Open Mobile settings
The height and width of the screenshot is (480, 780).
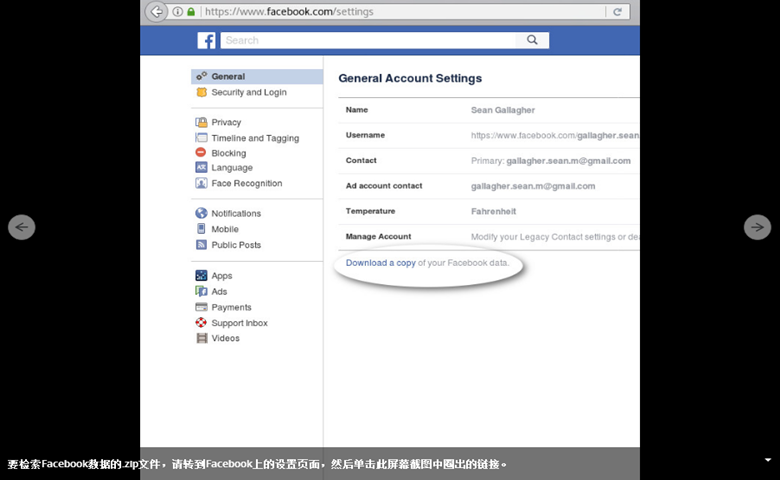[x=225, y=229]
